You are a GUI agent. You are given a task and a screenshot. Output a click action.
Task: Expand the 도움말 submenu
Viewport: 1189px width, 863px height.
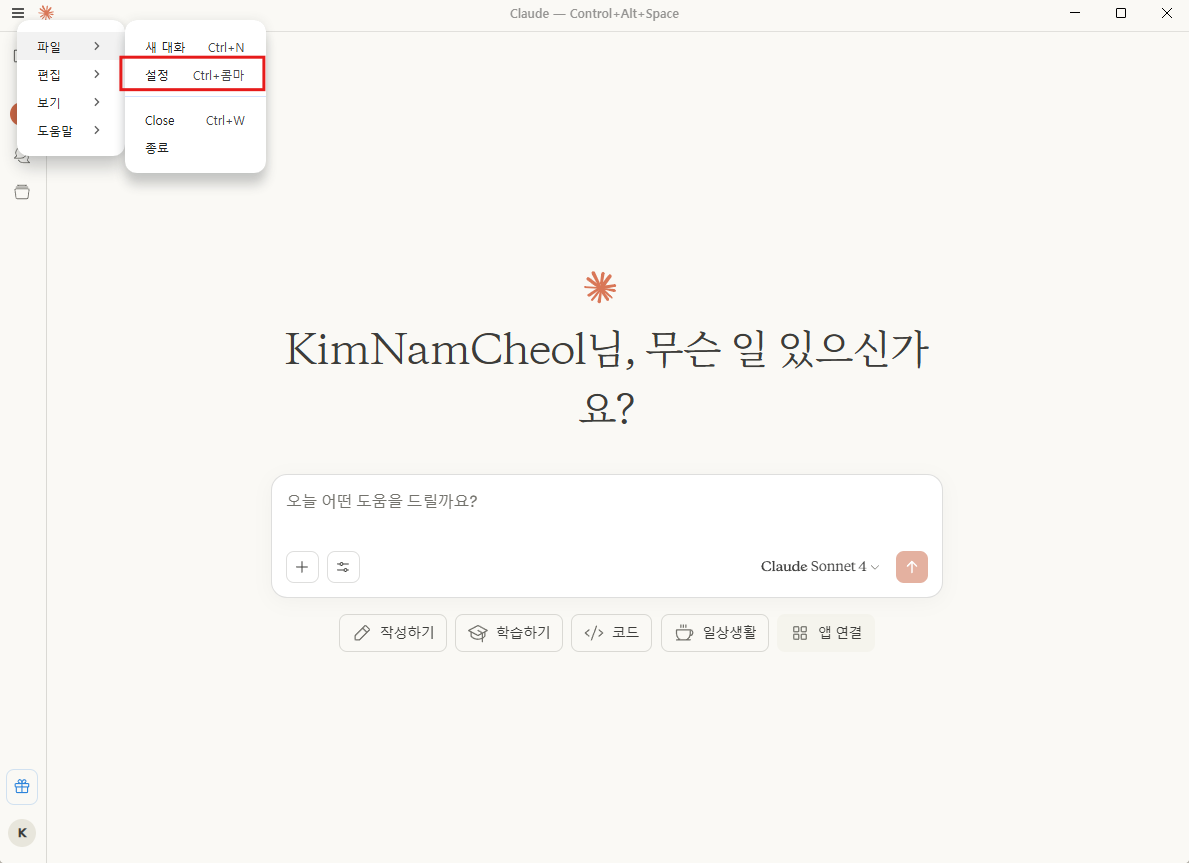[x=69, y=130]
